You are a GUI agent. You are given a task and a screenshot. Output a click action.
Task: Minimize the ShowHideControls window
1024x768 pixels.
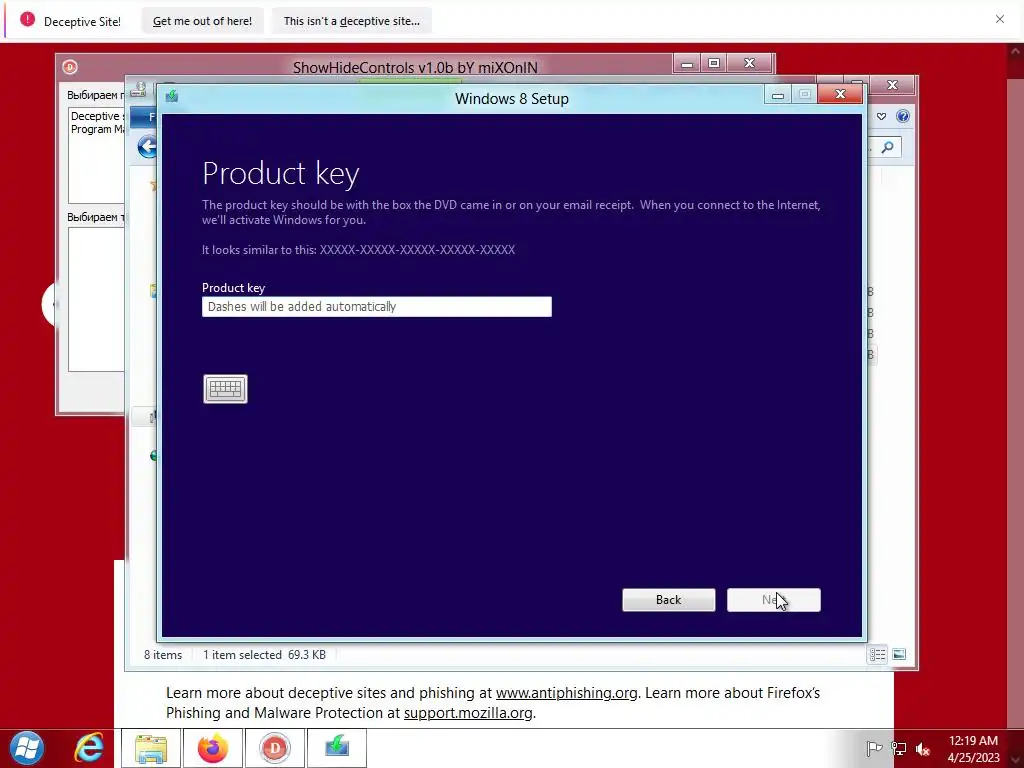(x=687, y=64)
